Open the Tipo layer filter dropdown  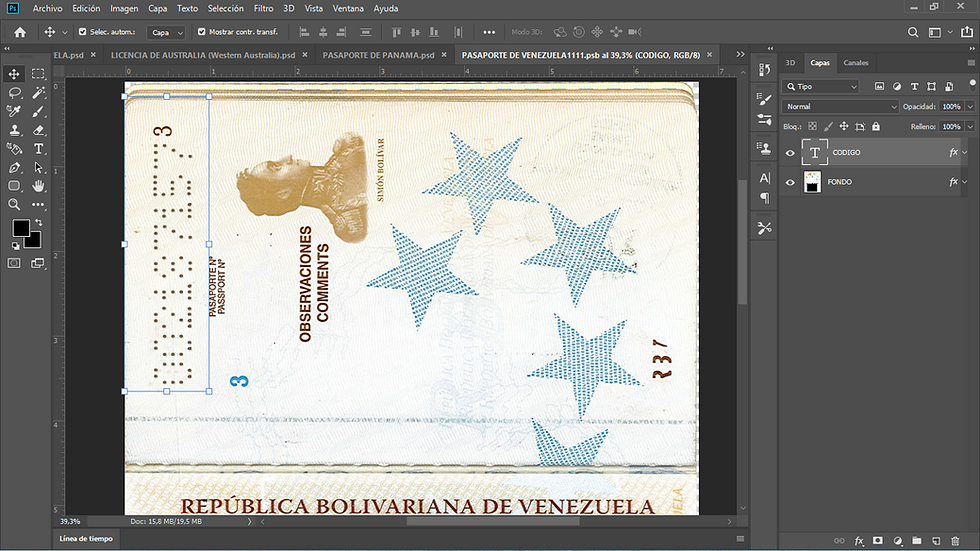coord(822,87)
